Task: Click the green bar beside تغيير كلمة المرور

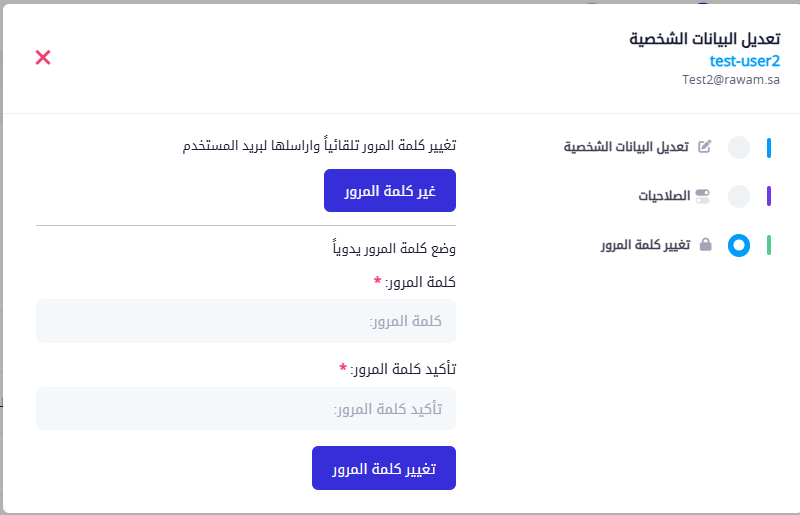Action: pyautogui.click(x=768, y=245)
